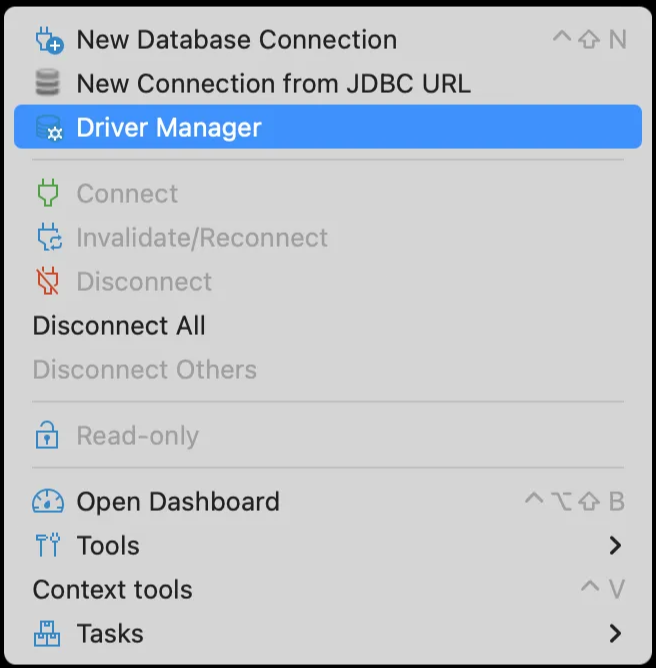Click the green Connect plug icon
The height and width of the screenshot is (668, 656).
tap(48, 194)
